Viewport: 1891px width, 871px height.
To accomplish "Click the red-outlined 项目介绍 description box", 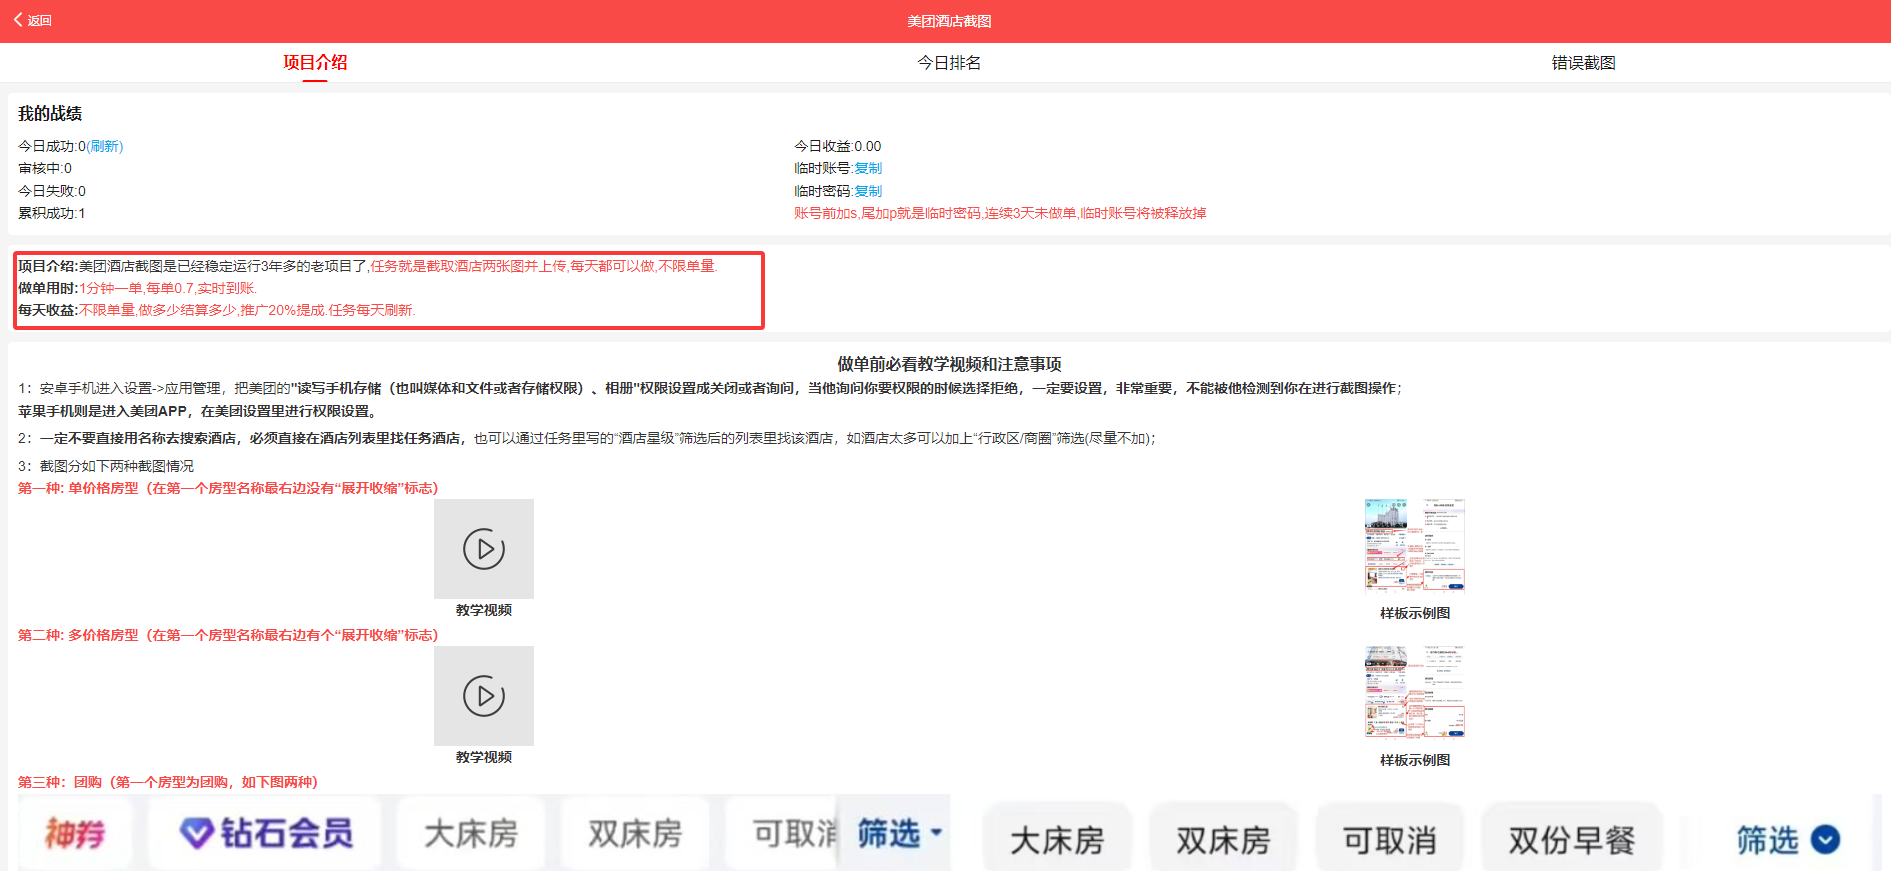I will [x=389, y=290].
